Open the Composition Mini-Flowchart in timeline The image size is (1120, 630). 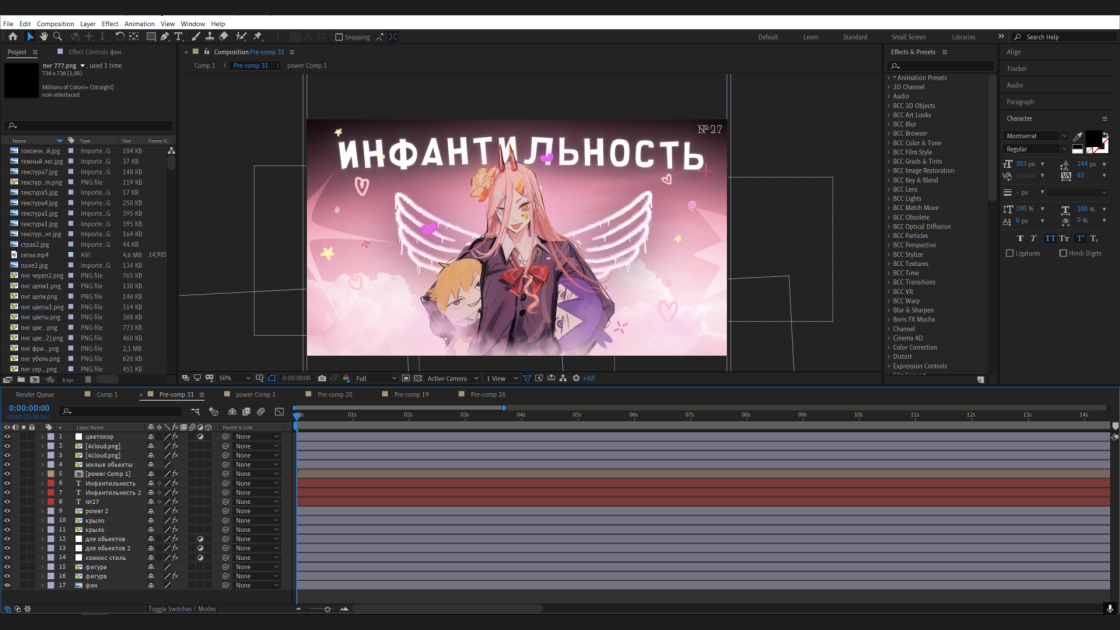coord(195,411)
